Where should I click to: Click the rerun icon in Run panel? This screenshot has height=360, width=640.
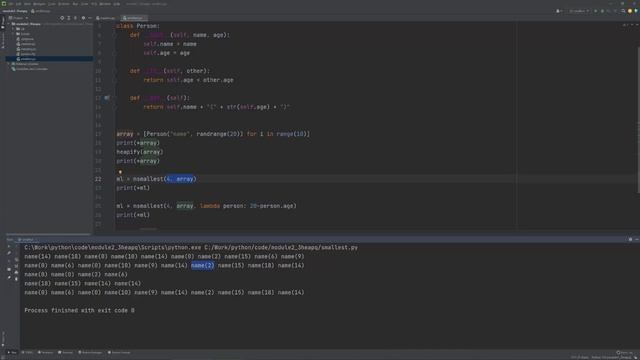pos(9,246)
